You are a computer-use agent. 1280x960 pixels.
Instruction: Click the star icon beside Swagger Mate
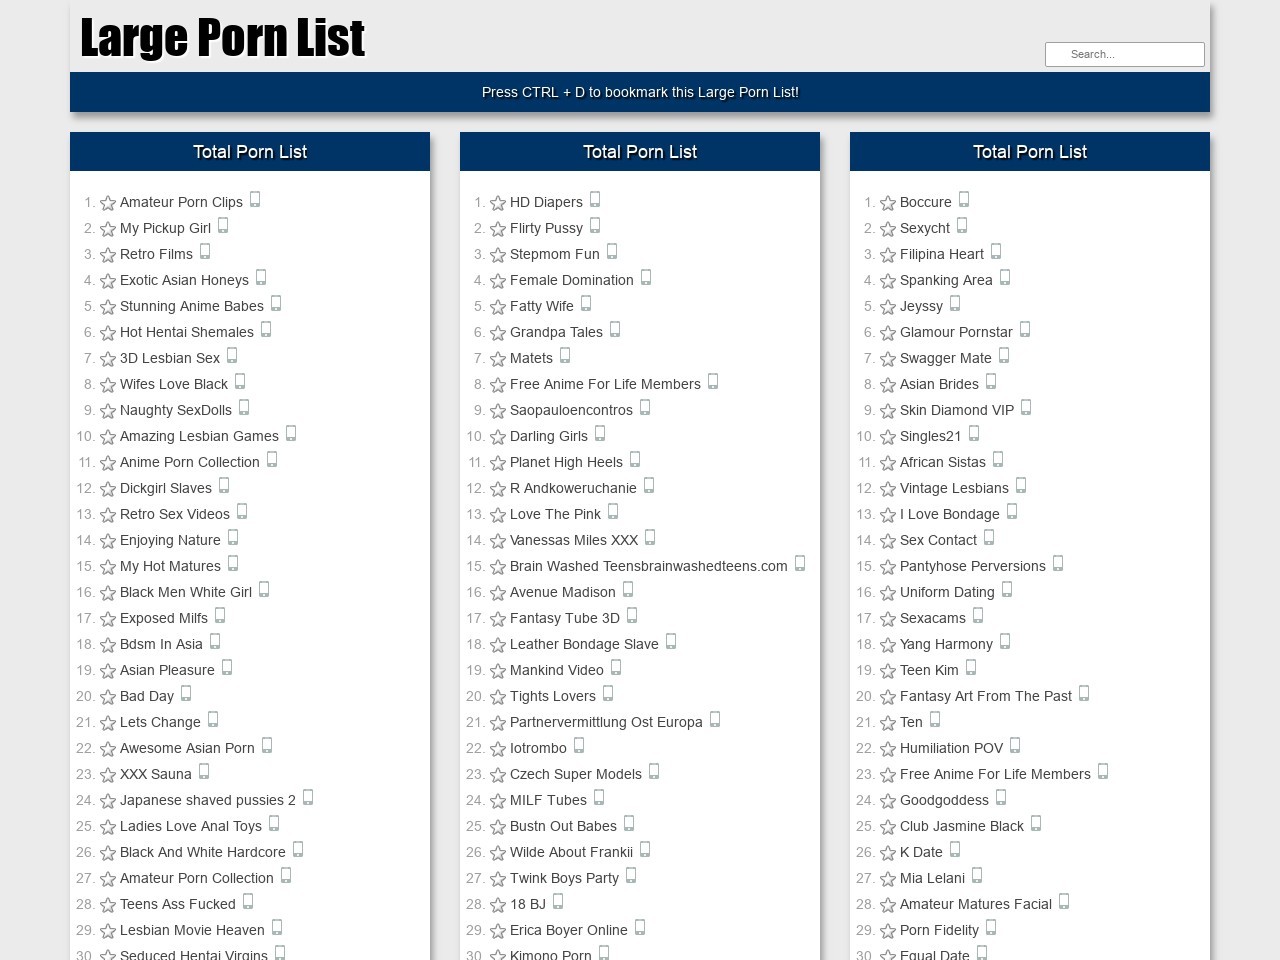point(888,359)
